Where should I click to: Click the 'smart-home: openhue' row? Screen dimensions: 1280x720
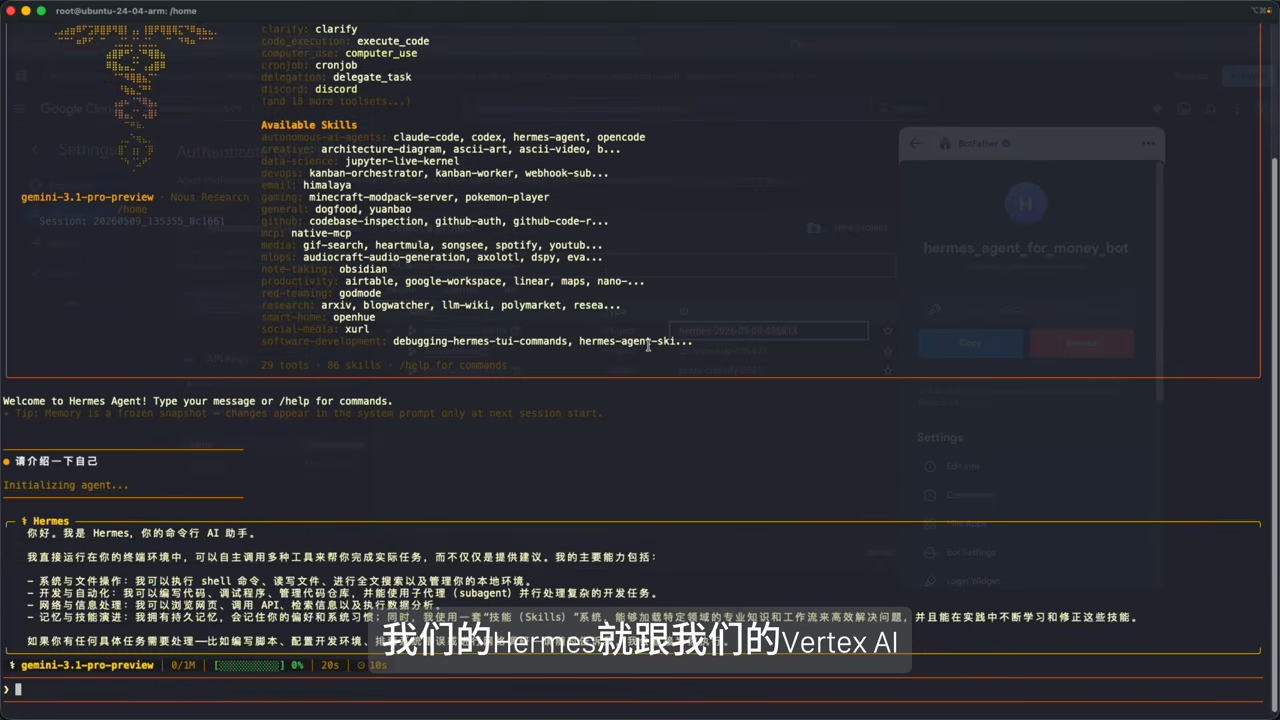[318, 317]
